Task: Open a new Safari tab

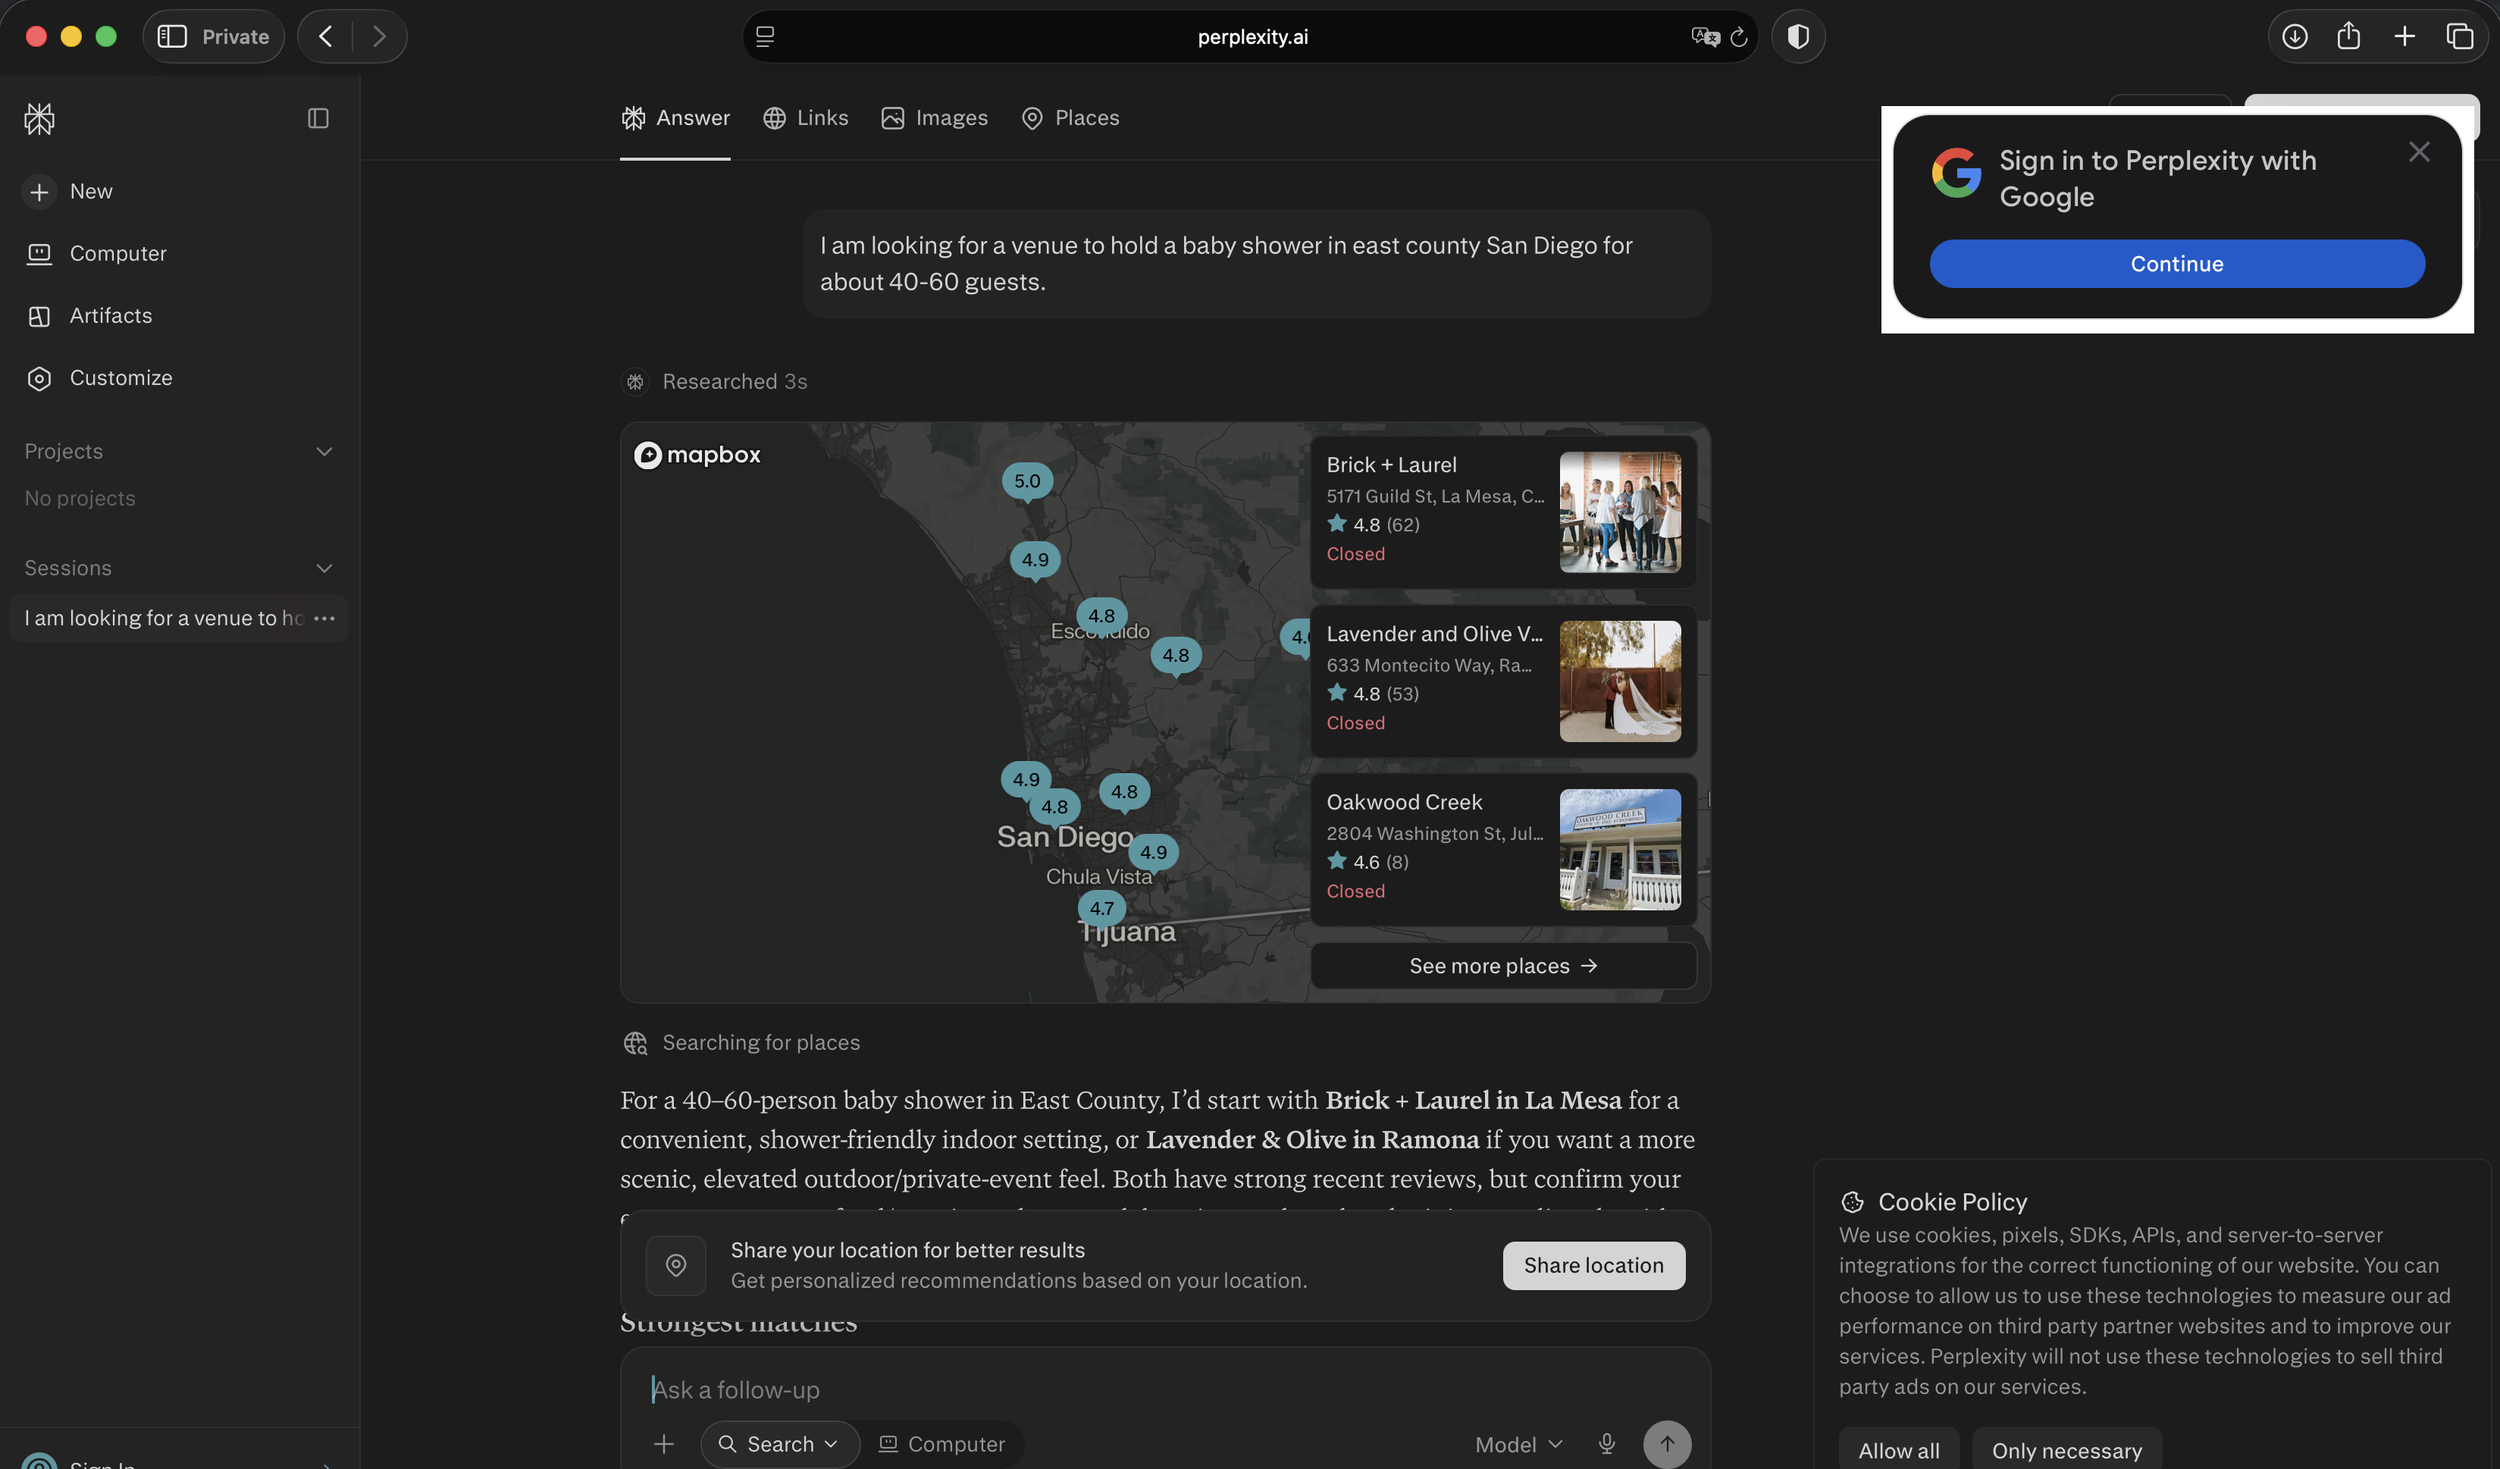Action: 2404,36
